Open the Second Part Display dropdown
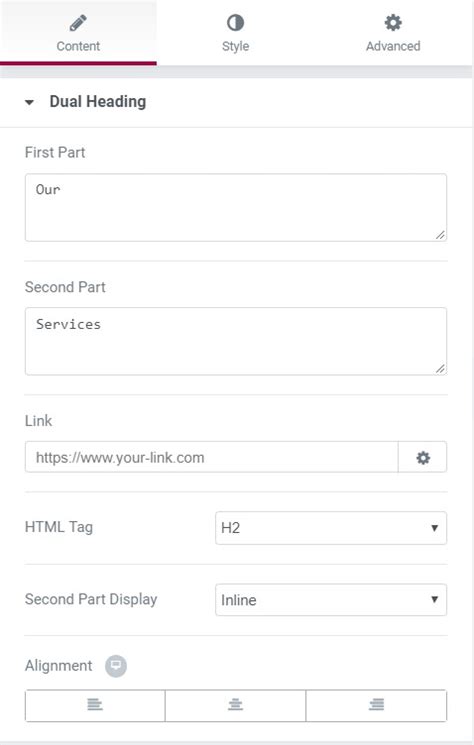Viewport: 474px width, 745px height. coord(331,600)
